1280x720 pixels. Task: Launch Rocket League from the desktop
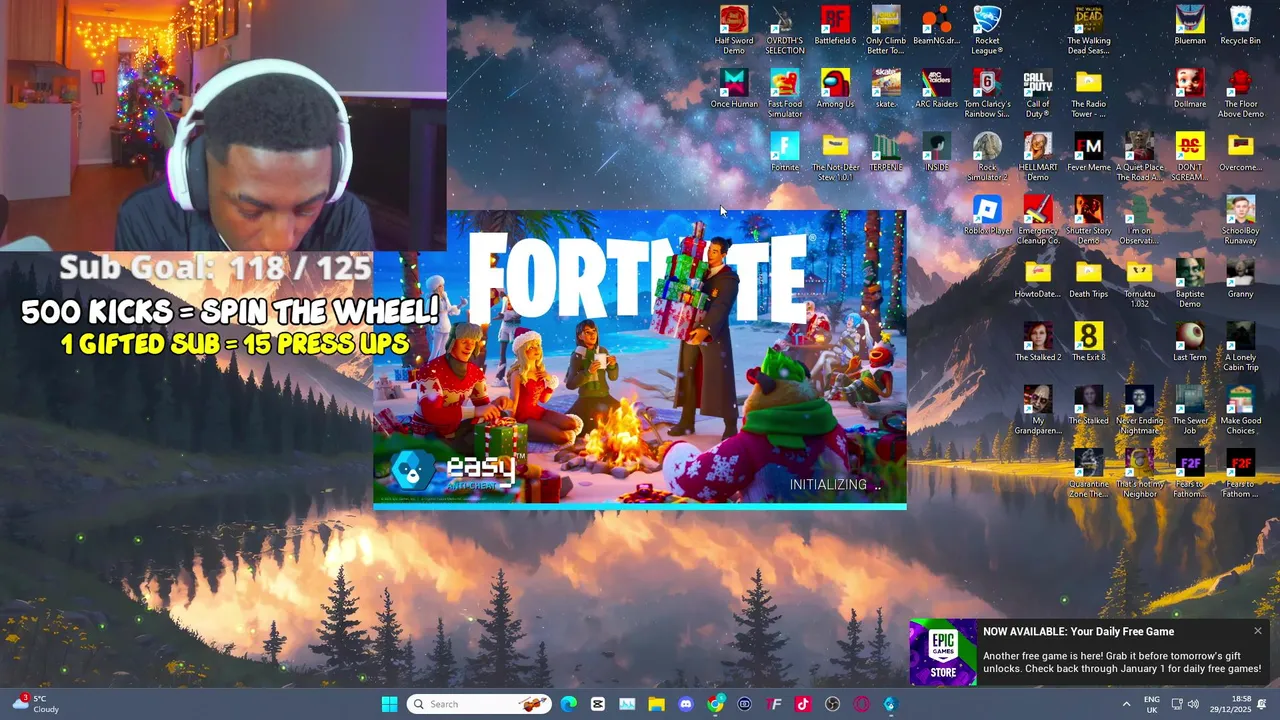point(987,30)
